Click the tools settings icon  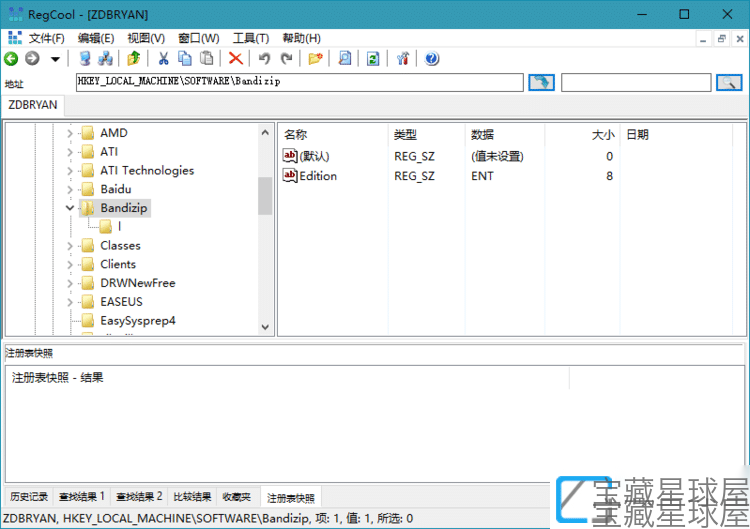point(402,59)
